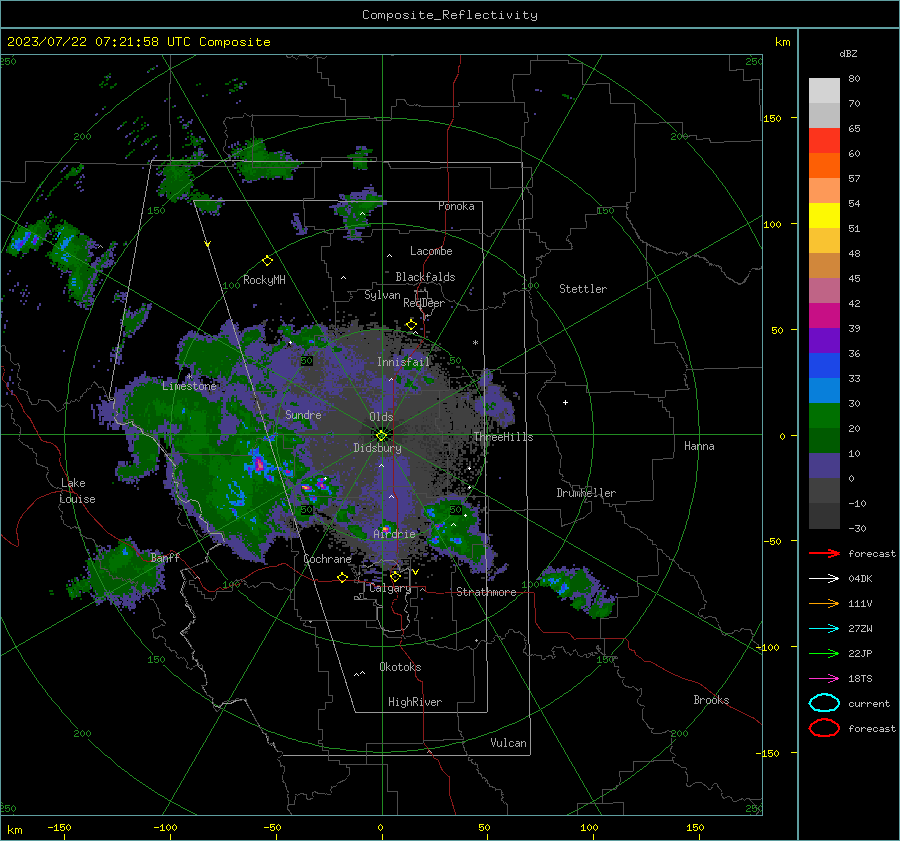900x841 pixels.
Task: Pick the red 60-65 dBZ swatch
Action: [824, 140]
